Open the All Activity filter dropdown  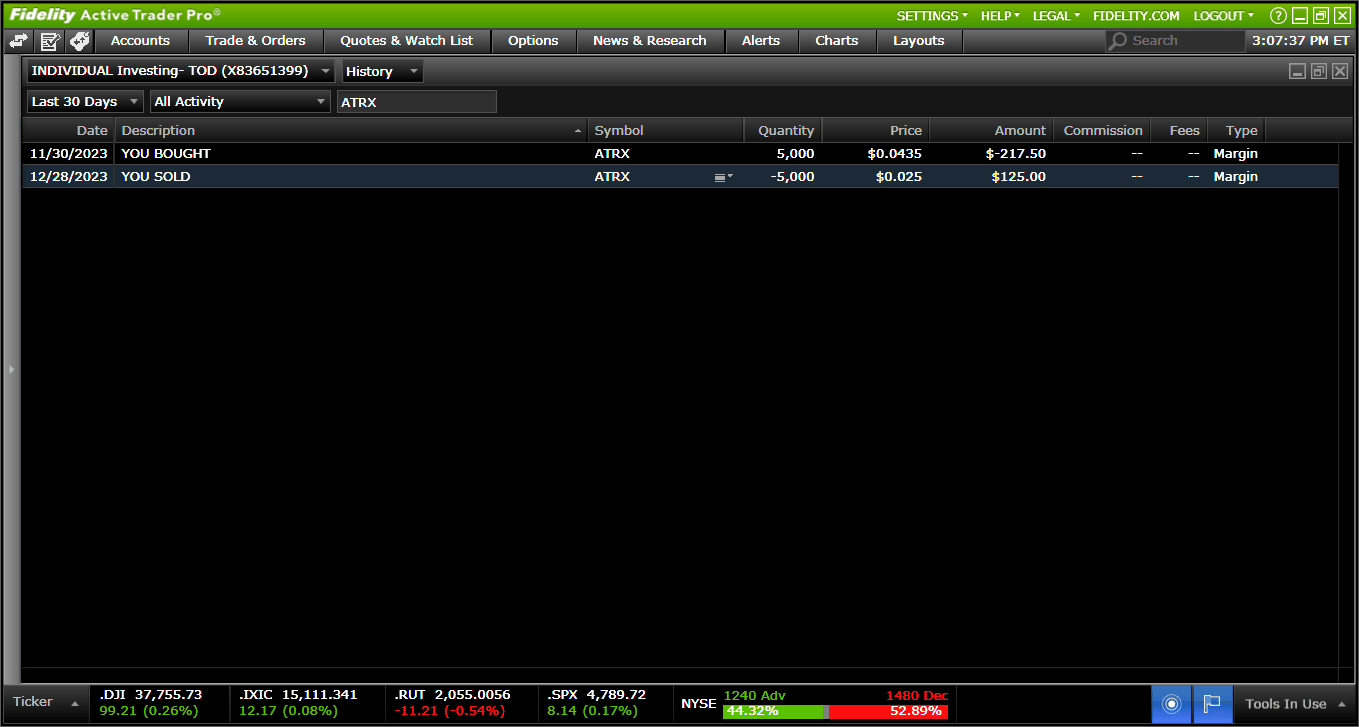240,102
